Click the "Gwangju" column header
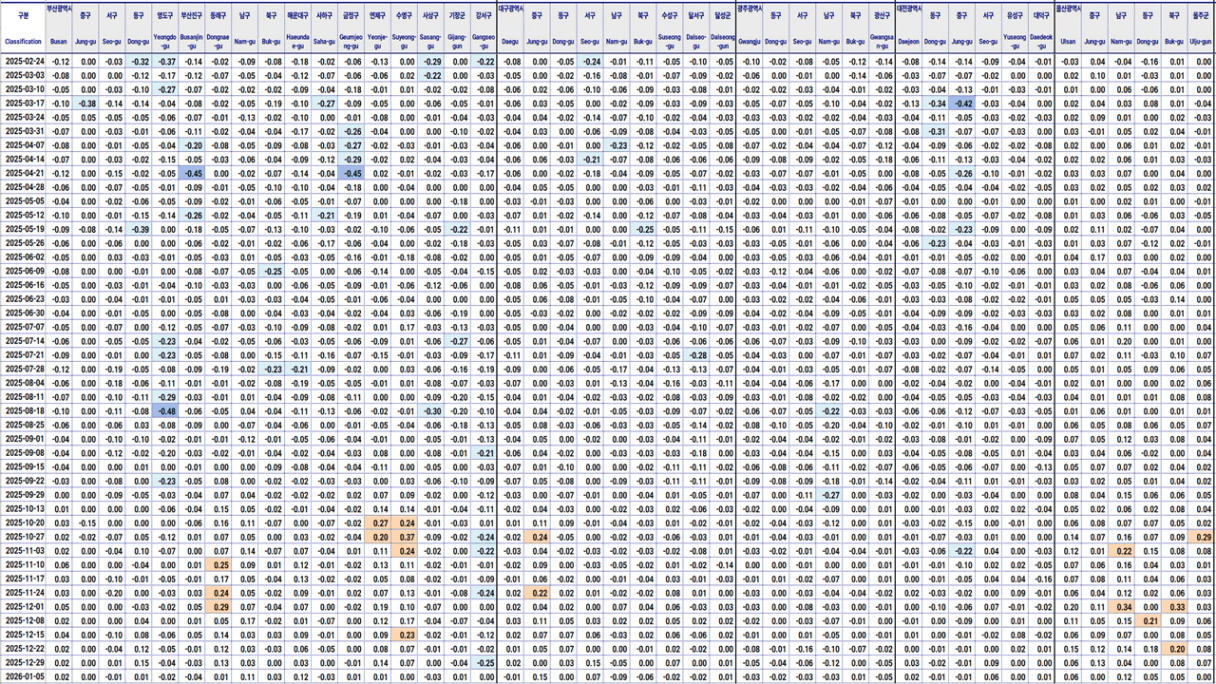This screenshot has height=684, width=1216. point(749,42)
